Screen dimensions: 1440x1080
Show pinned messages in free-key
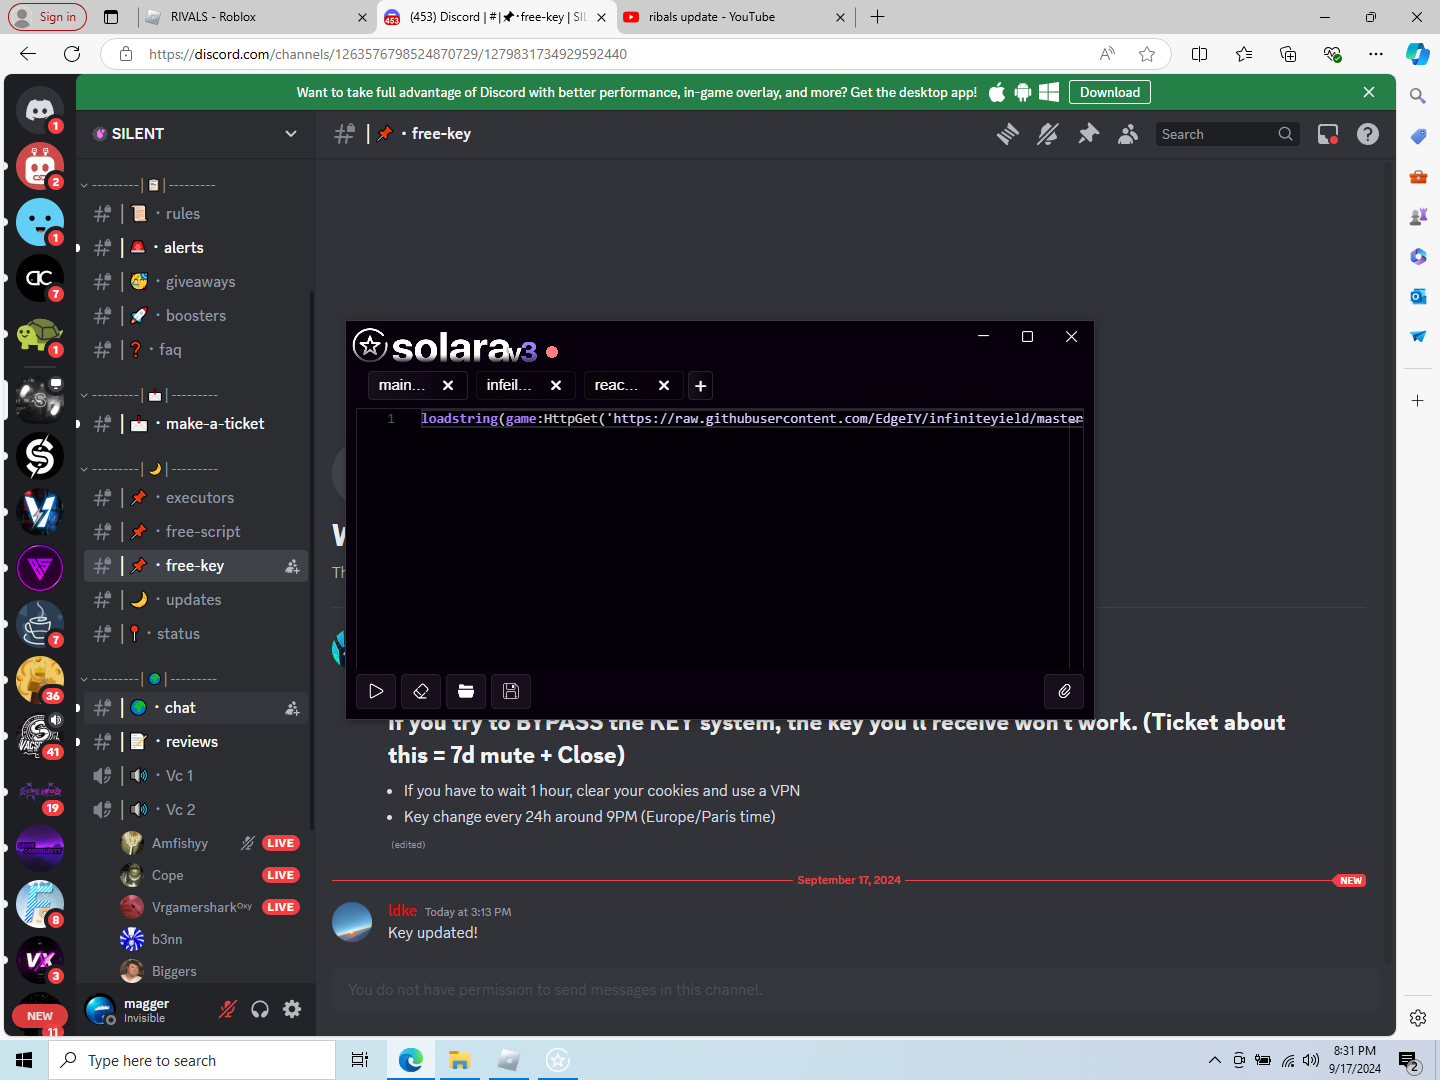tap(1088, 134)
